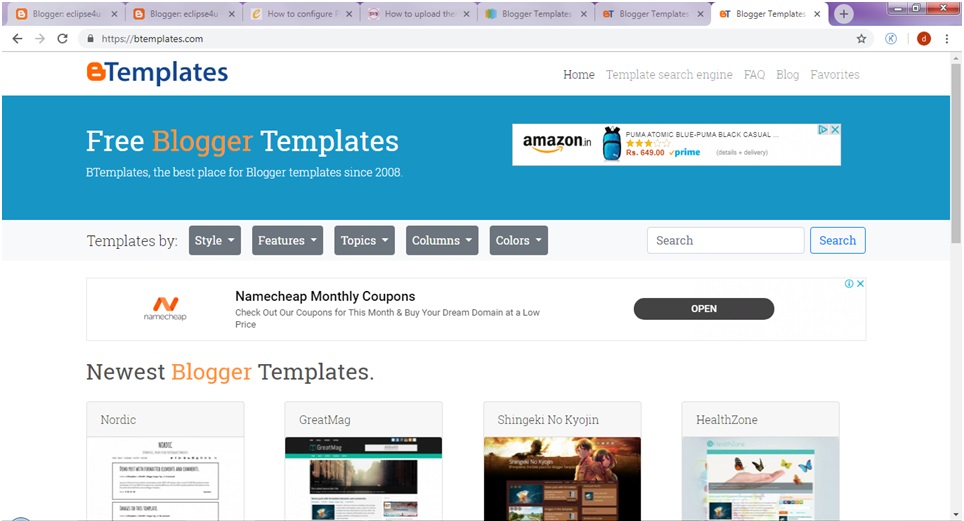Image resolution: width=964 pixels, height=521 pixels.
Task: Click the browser back arrow
Action: point(17,39)
